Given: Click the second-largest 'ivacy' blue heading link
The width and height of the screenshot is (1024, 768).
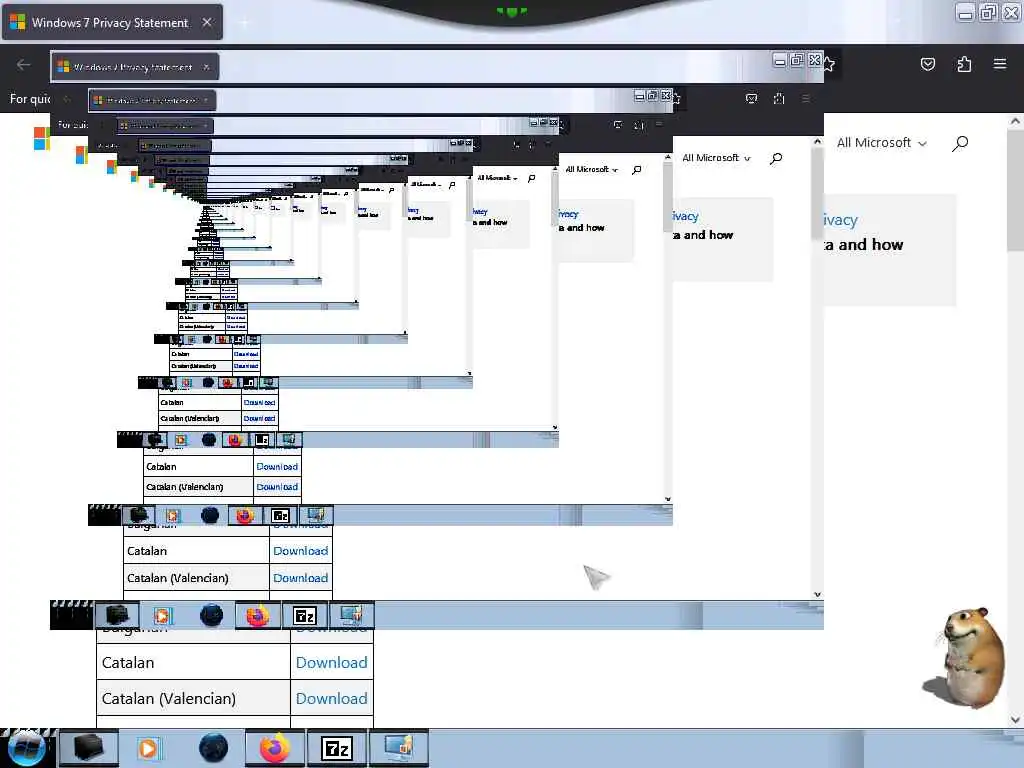Looking at the screenshot, I should click(684, 216).
